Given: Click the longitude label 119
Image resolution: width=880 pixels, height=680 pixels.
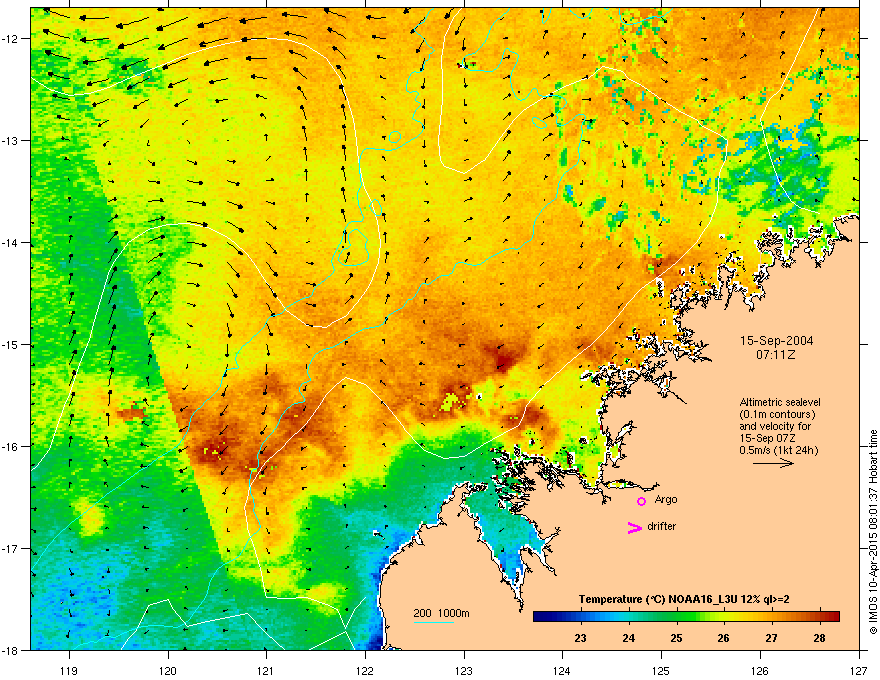Looking at the screenshot, I should point(69,671).
